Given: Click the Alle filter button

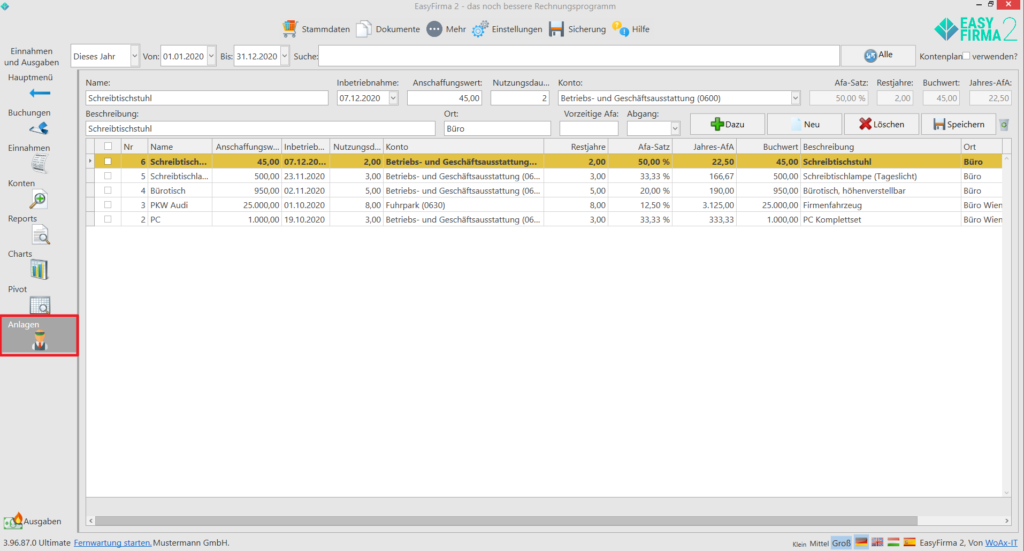Looking at the screenshot, I should (x=878, y=55).
